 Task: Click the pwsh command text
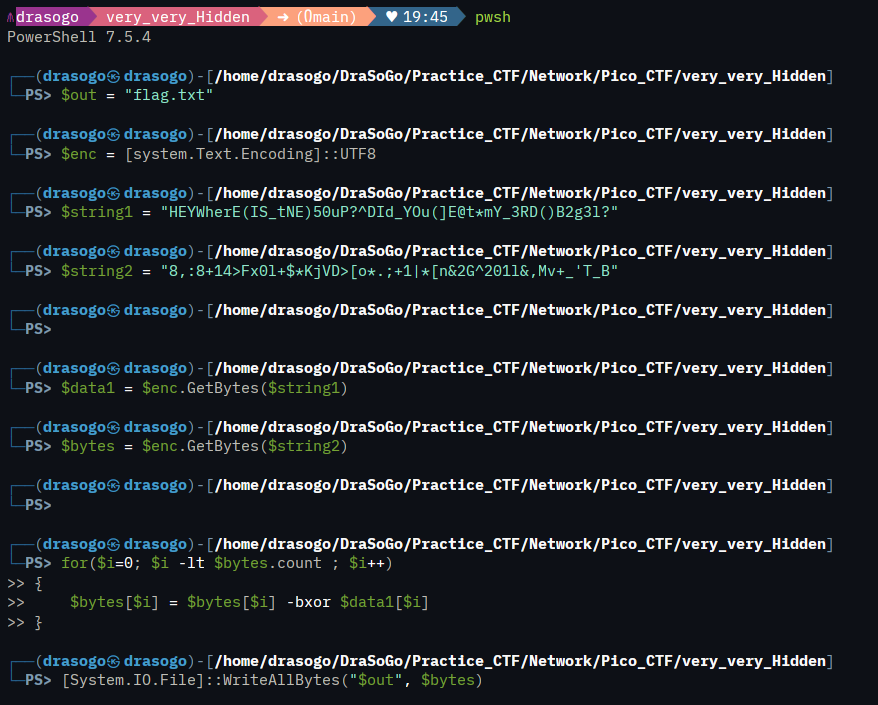493,17
